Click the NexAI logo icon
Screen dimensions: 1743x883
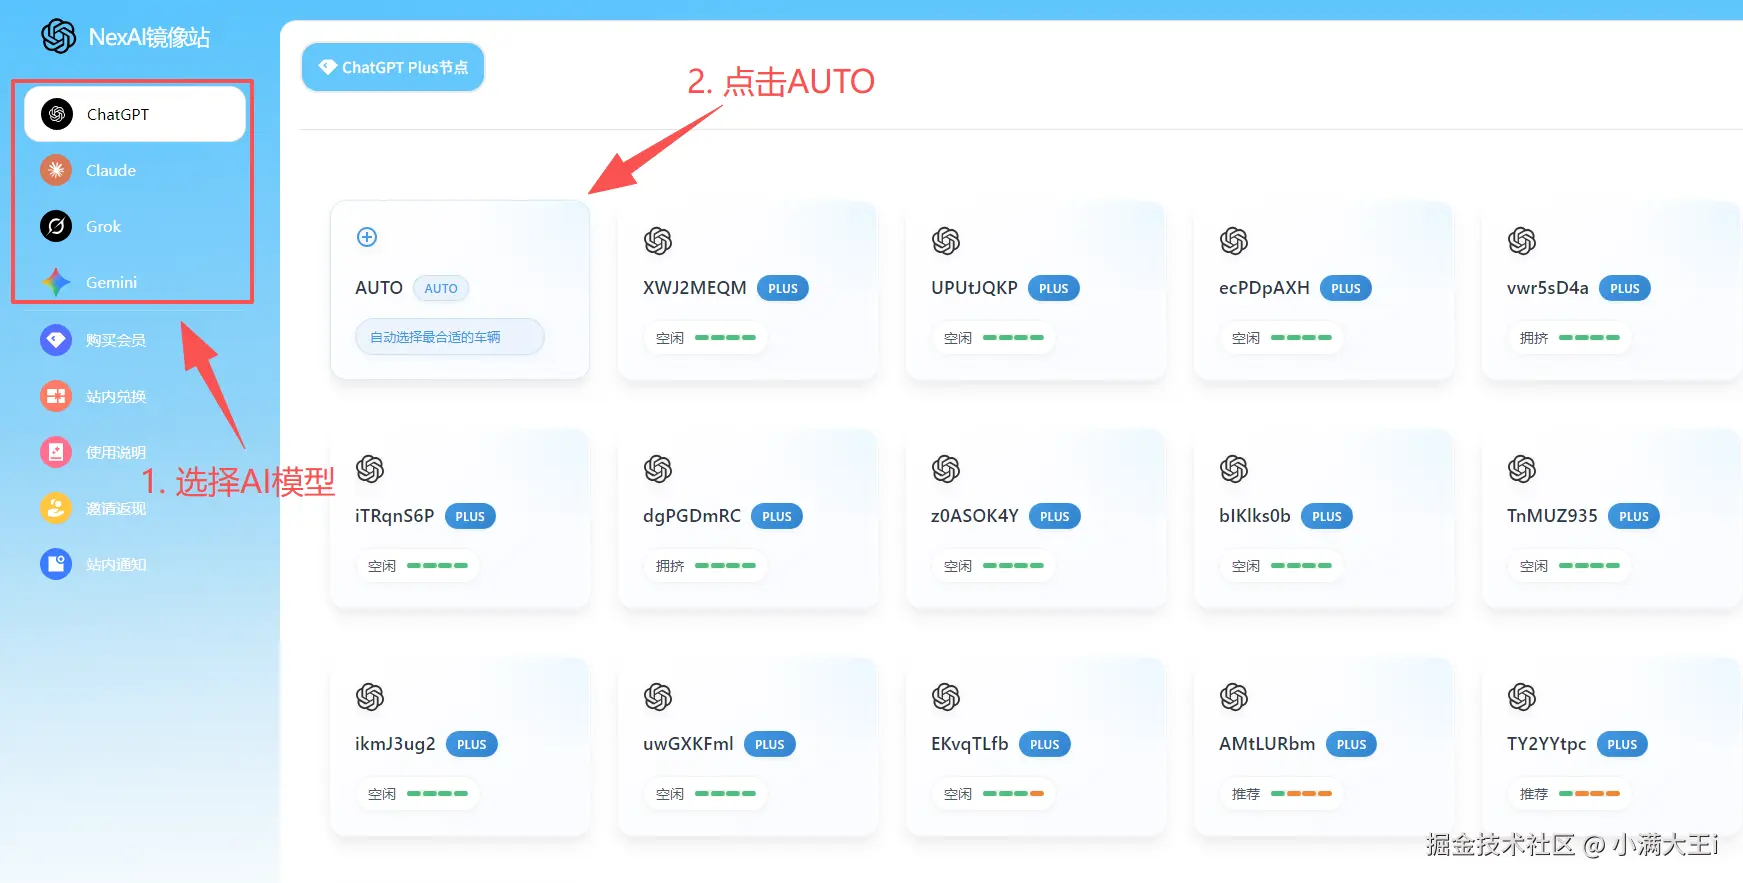(58, 37)
